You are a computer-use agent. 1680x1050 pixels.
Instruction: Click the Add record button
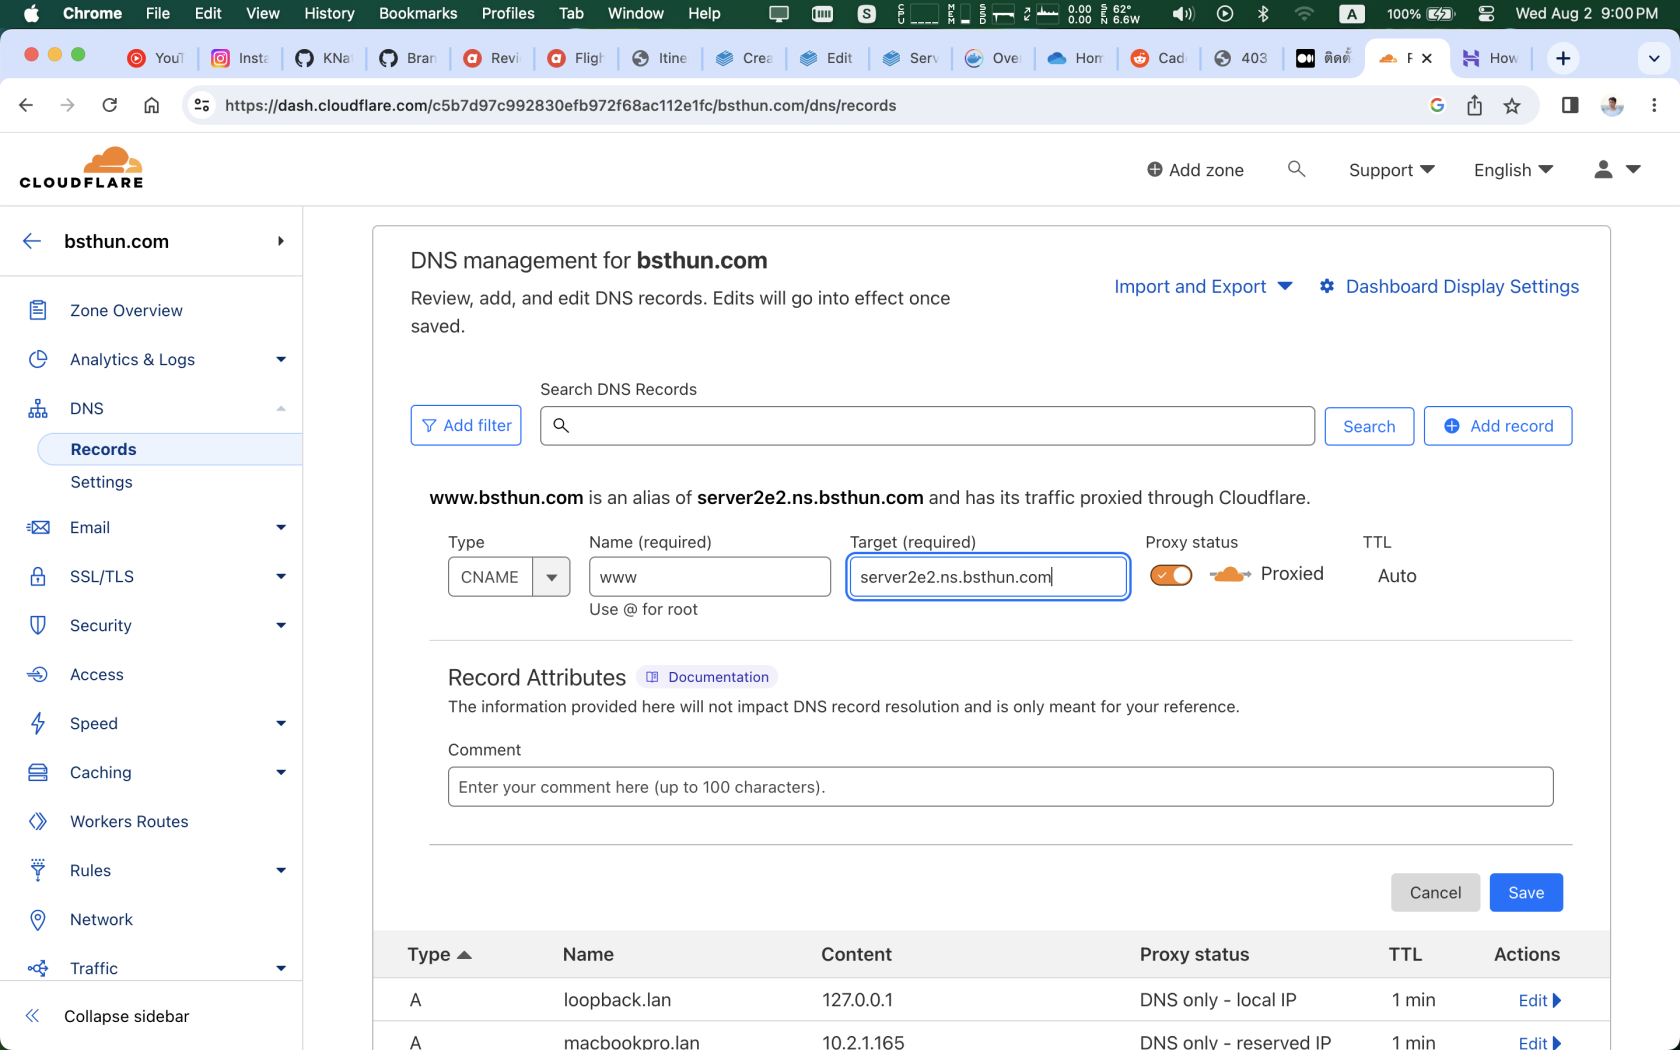(x=1498, y=426)
